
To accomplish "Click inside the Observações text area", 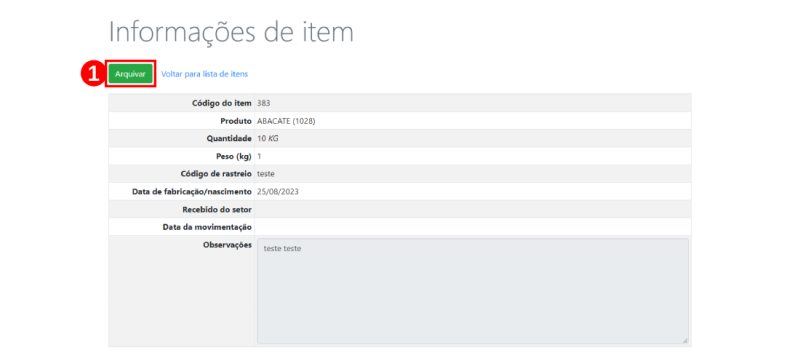I will (x=472, y=291).
